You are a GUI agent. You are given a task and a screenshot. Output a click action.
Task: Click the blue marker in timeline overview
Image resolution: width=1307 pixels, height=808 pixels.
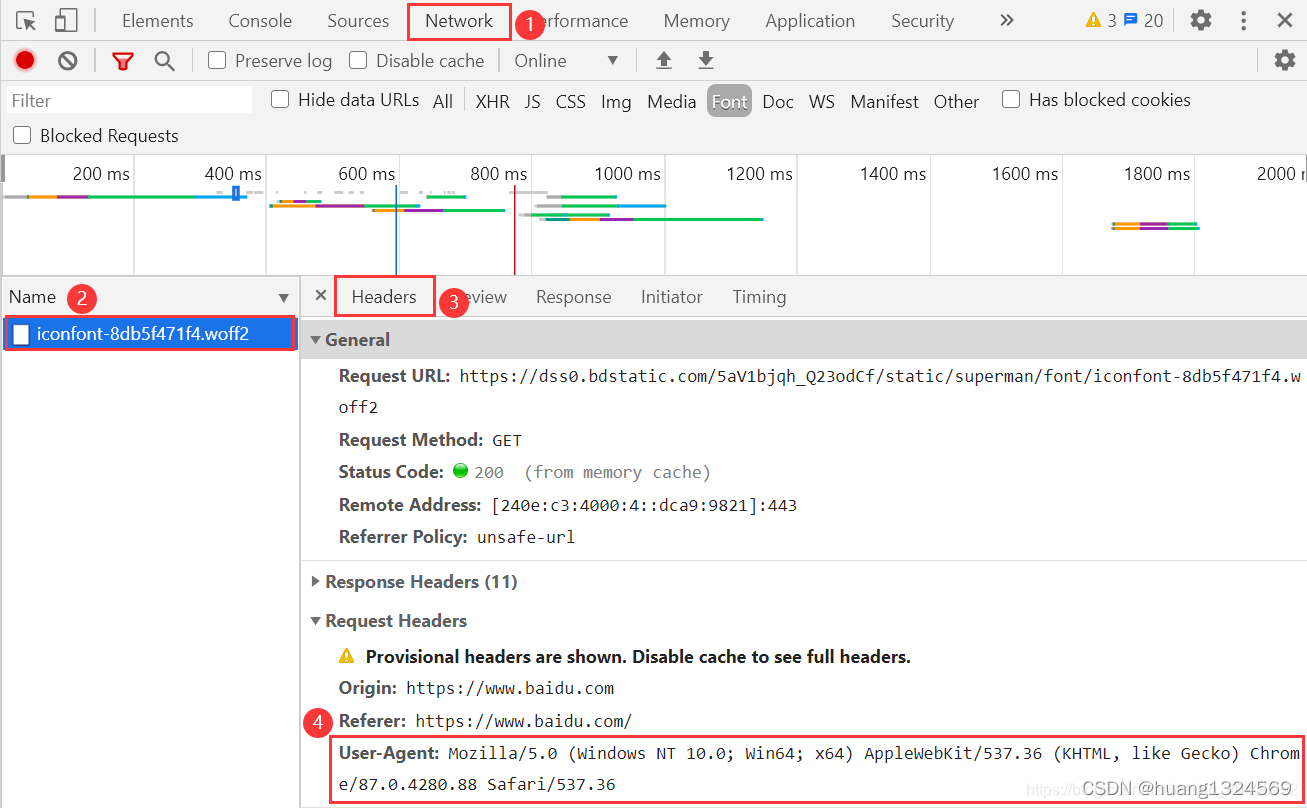(236, 192)
